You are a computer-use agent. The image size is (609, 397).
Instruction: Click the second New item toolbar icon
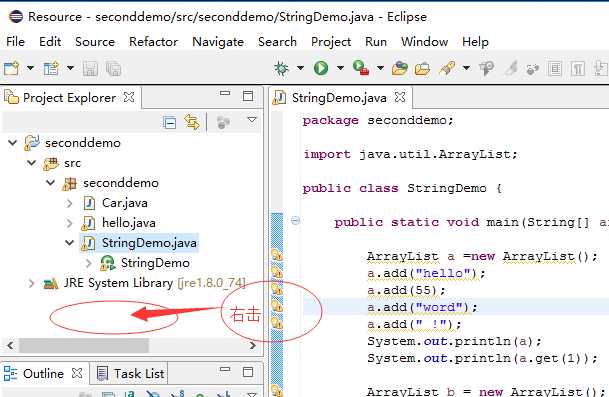(x=51, y=68)
